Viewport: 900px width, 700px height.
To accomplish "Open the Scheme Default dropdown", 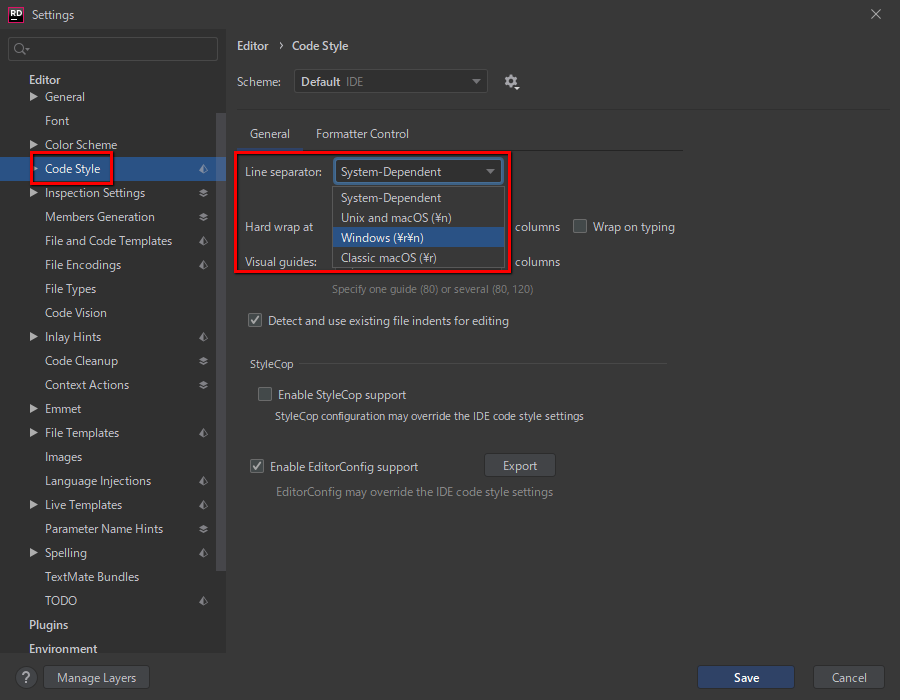I will click(391, 81).
